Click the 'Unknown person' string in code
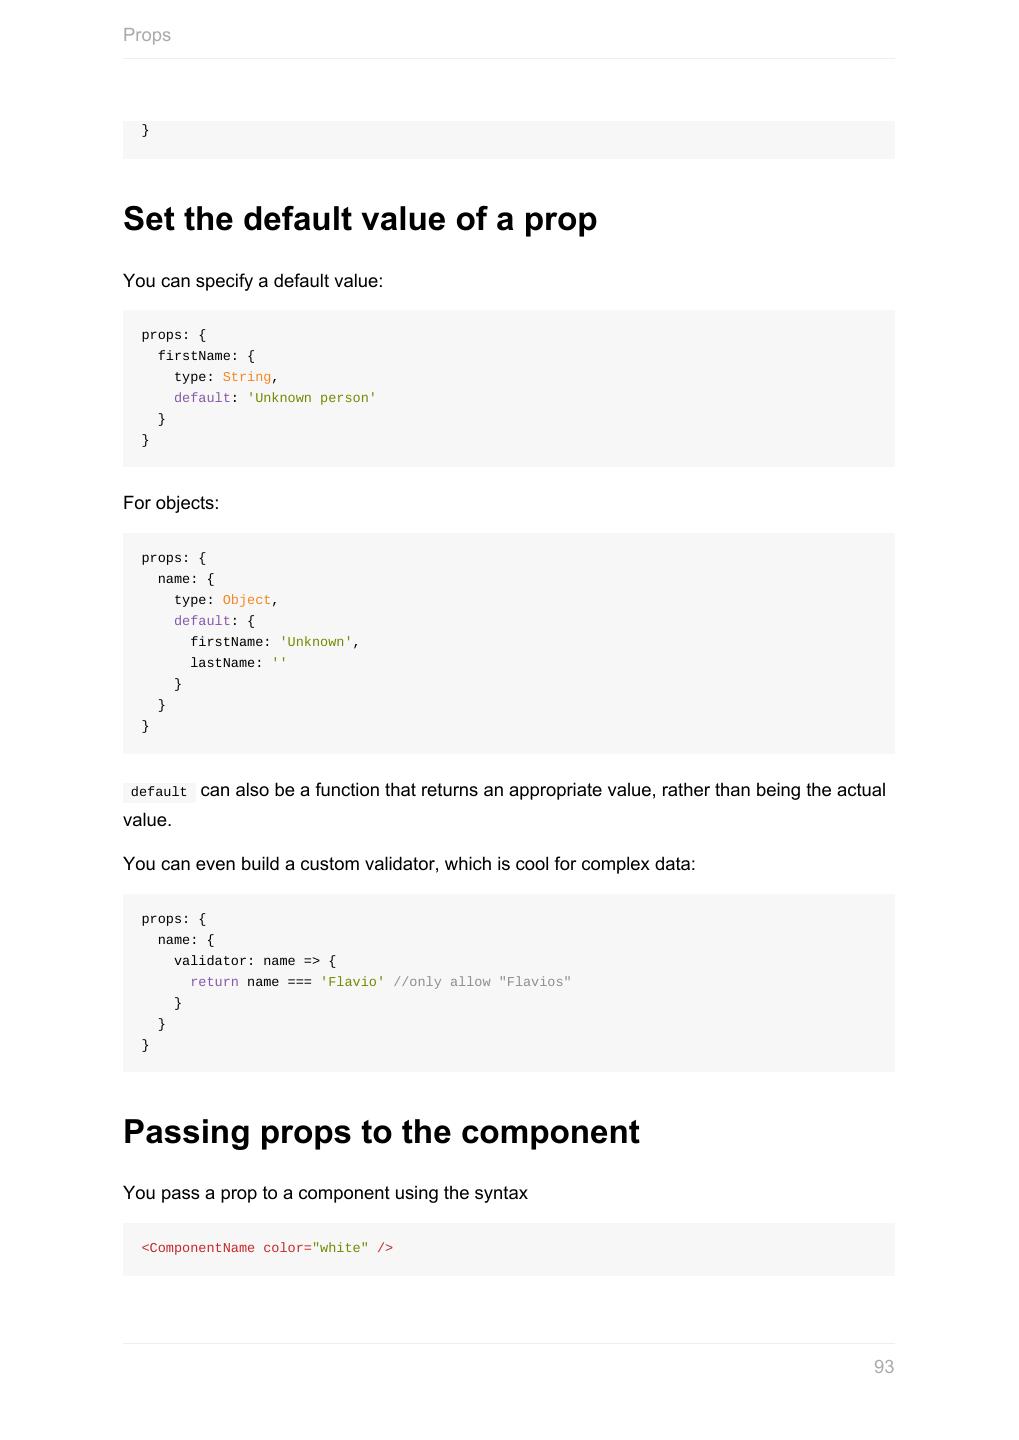 tap(311, 398)
